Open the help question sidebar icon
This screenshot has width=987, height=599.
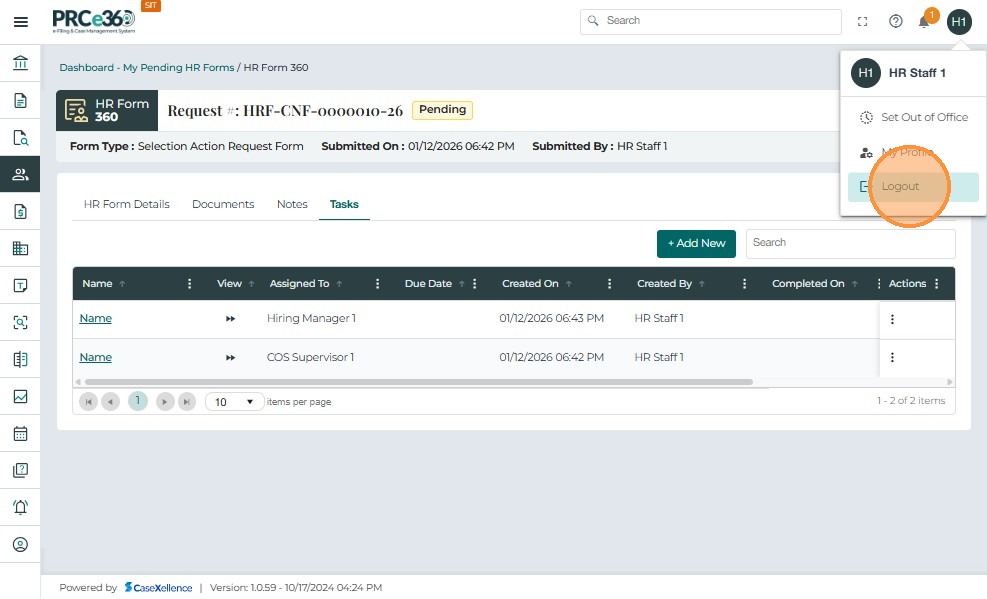pyautogui.click(x=20, y=470)
